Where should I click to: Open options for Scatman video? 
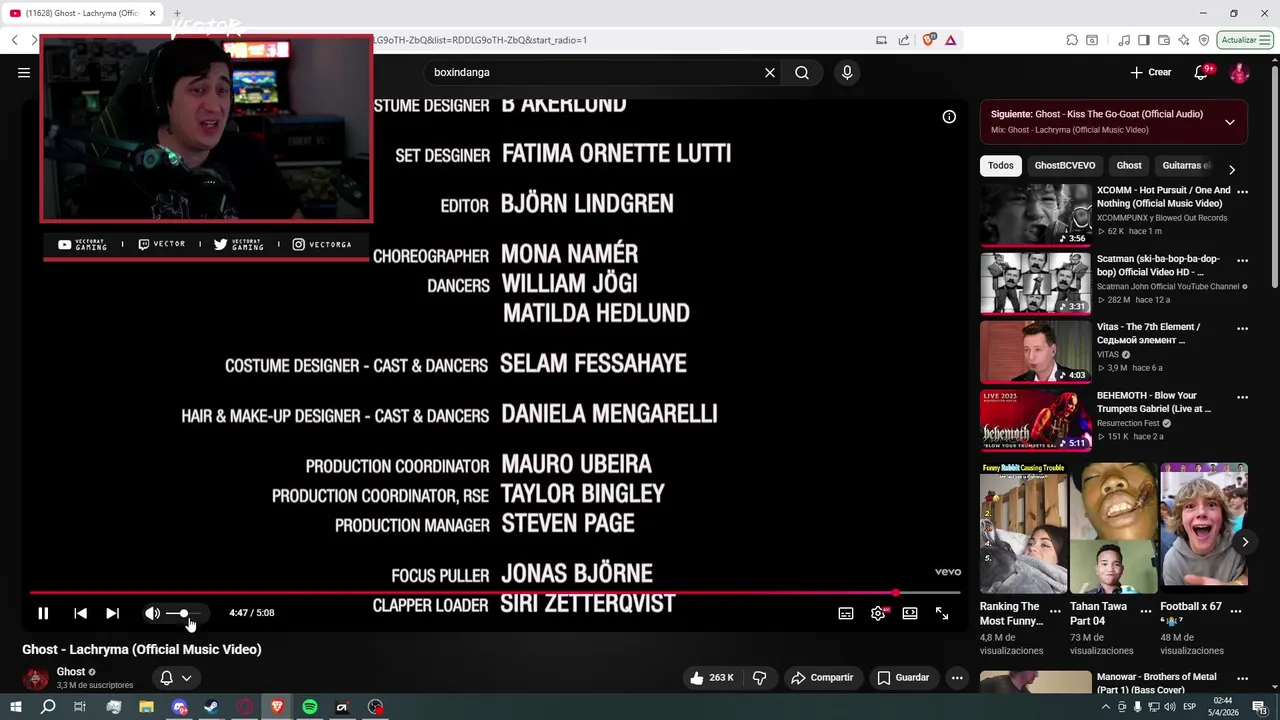pyautogui.click(x=1242, y=260)
